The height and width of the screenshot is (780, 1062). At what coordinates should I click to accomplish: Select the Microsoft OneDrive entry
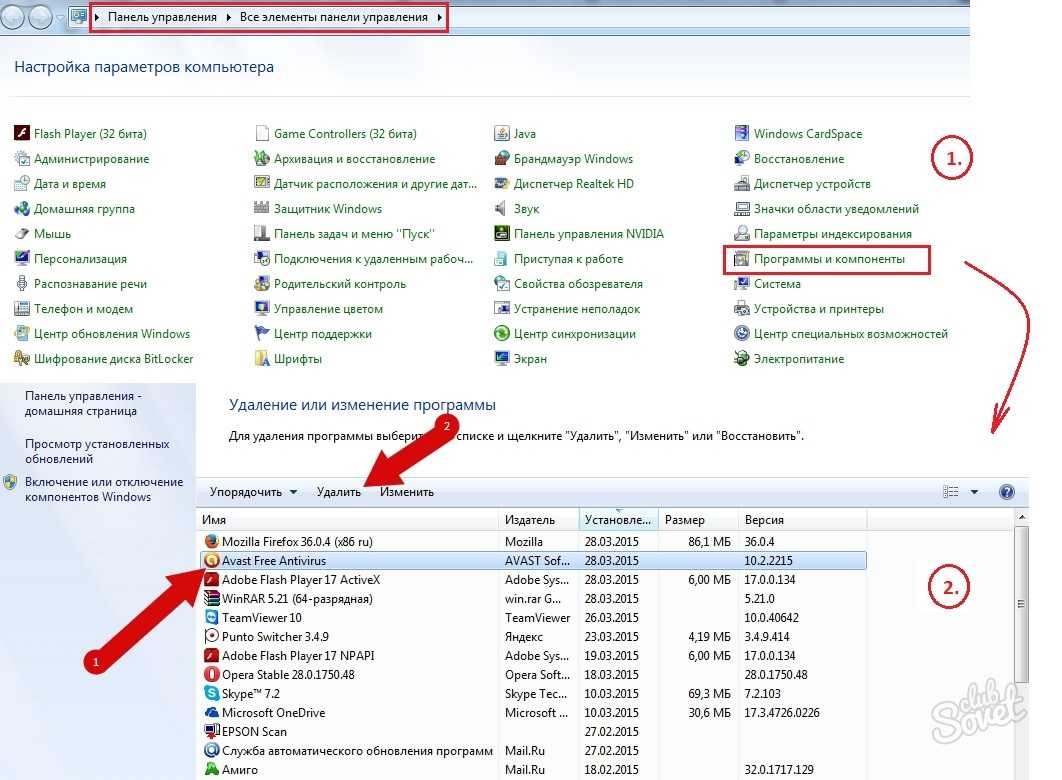[533, 712]
